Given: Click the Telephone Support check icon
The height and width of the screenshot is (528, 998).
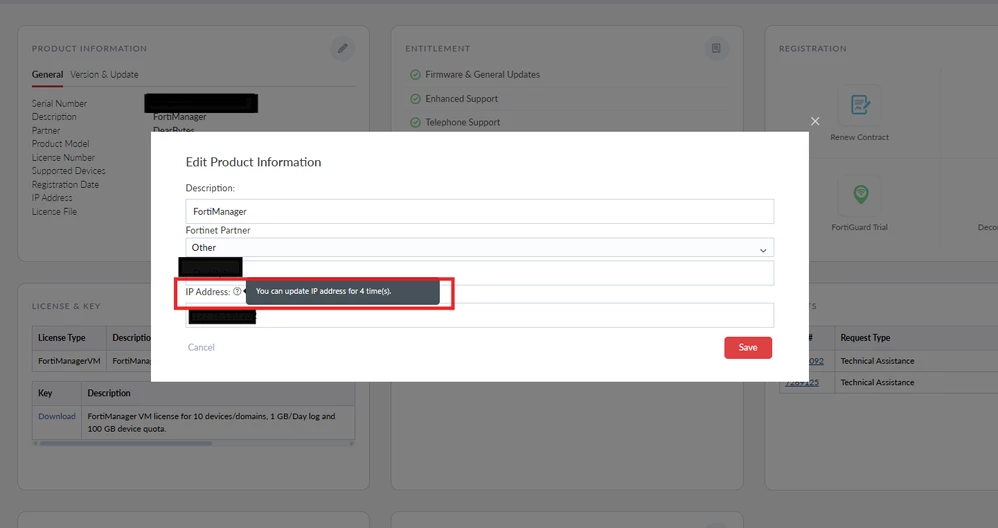Looking at the screenshot, I should tap(416, 122).
